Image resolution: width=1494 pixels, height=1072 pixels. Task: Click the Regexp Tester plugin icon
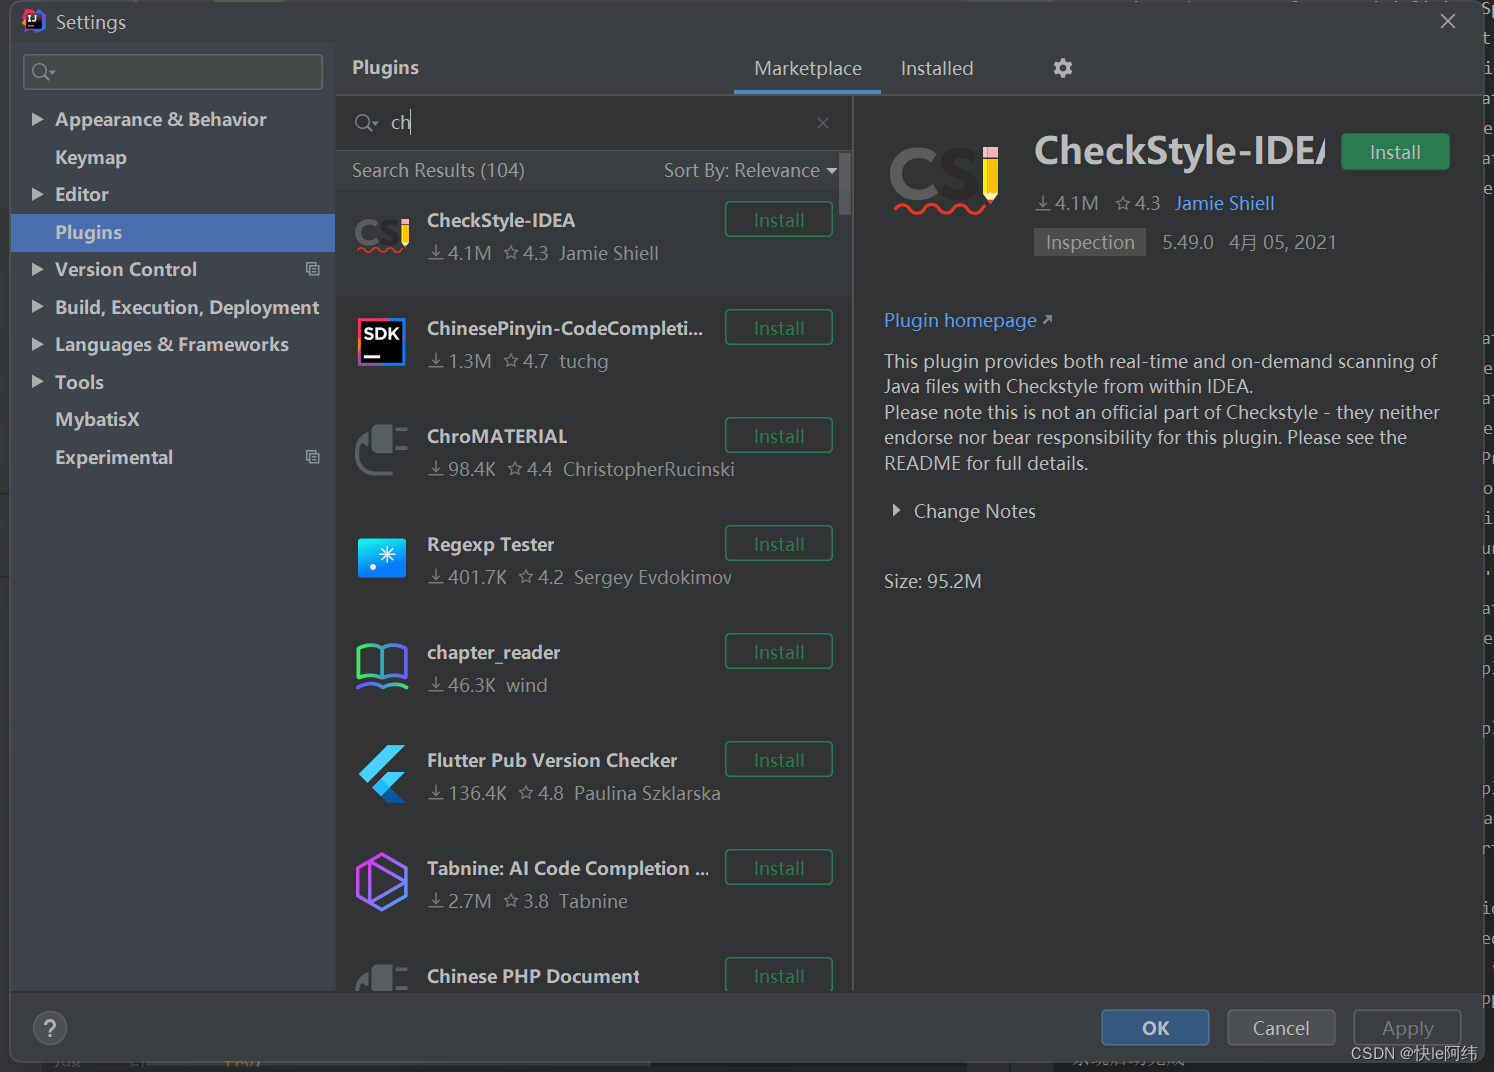(x=382, y=558)
